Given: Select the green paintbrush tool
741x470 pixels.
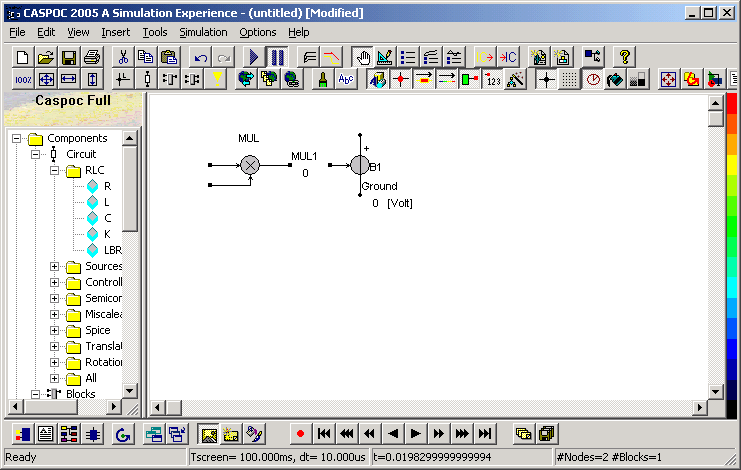Looking at the screenshot, I should tap(323, 79).
